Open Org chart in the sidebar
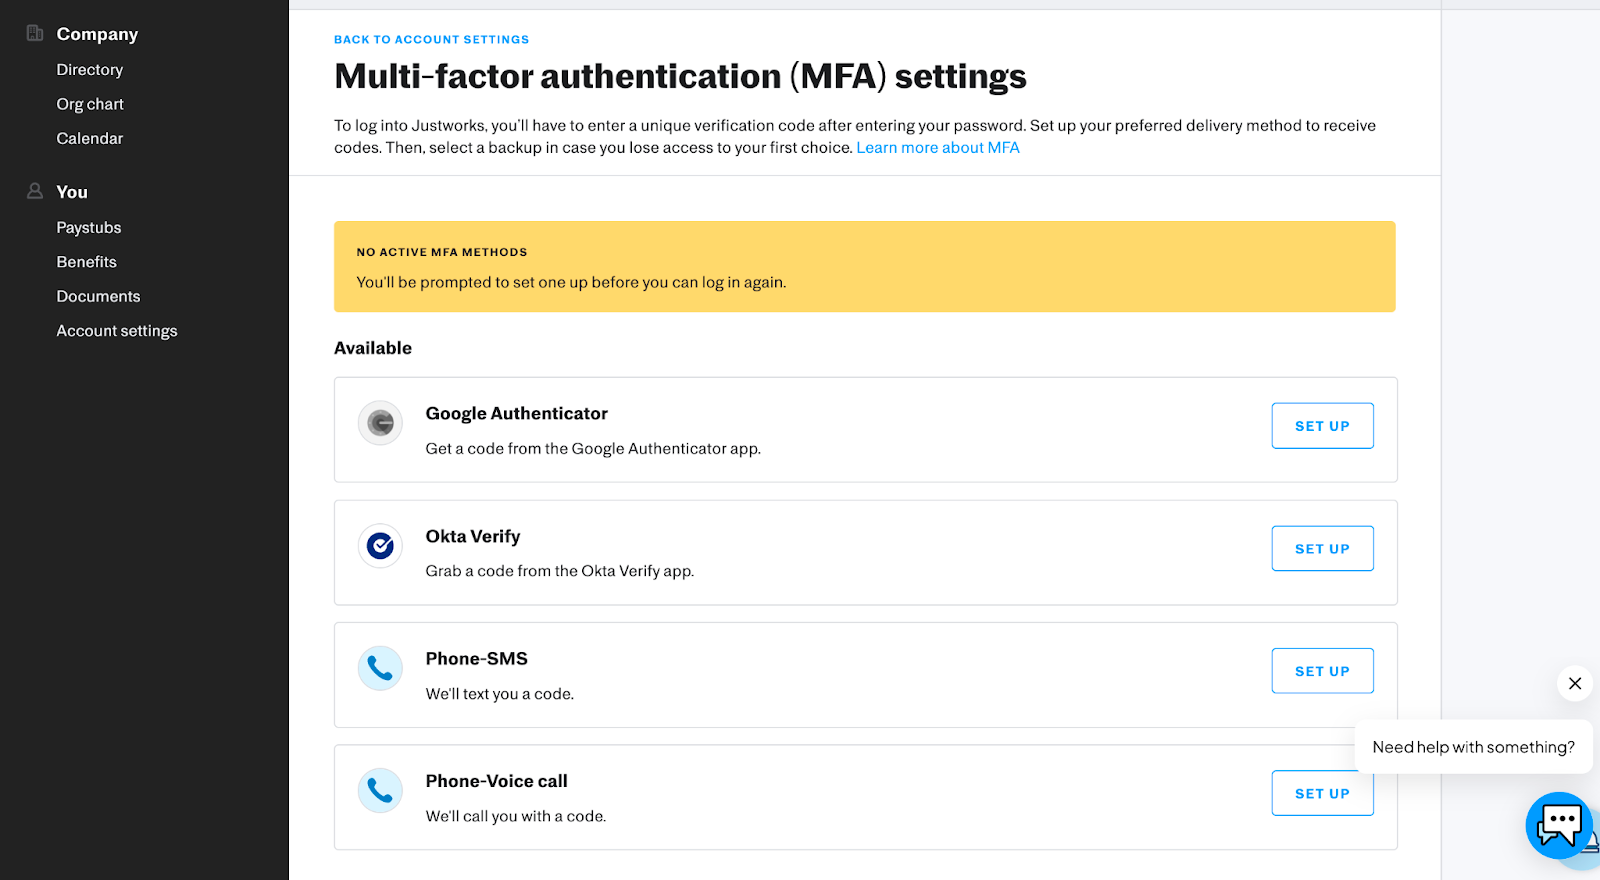The width and height of the screenshot is (1600, 880). coord(90,104)
